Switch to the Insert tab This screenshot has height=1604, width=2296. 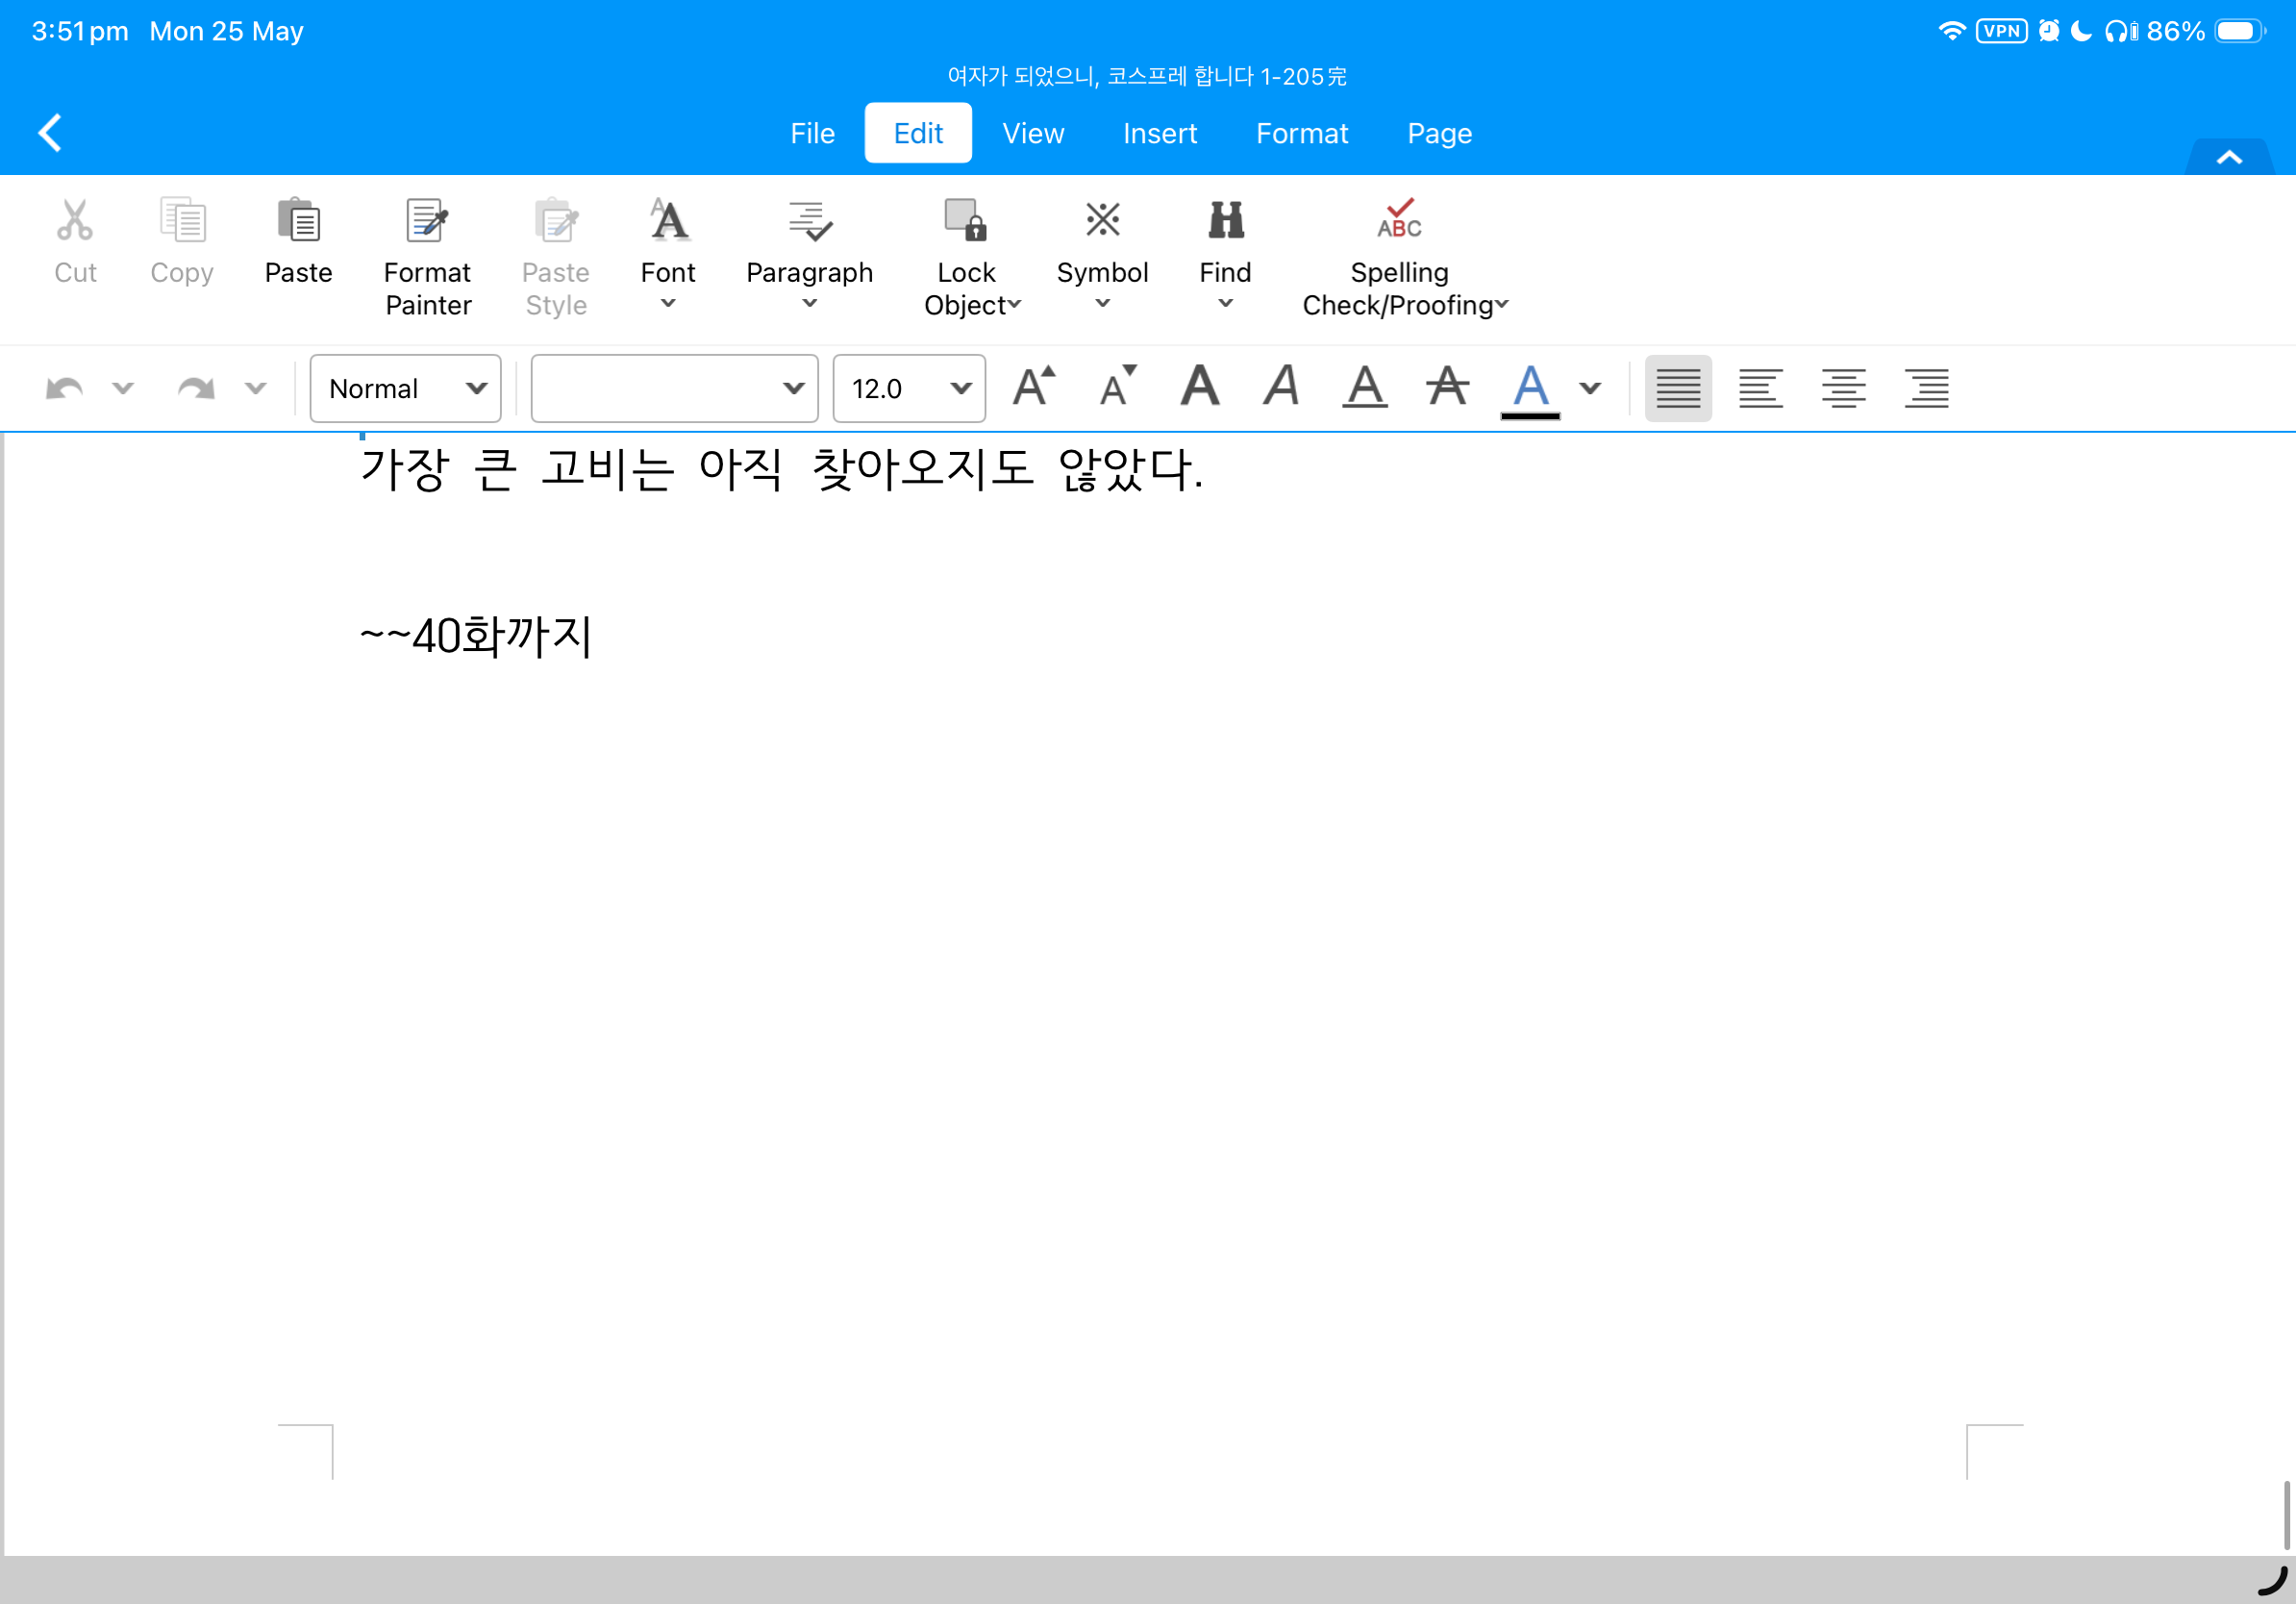click(x=1160, y=133)
